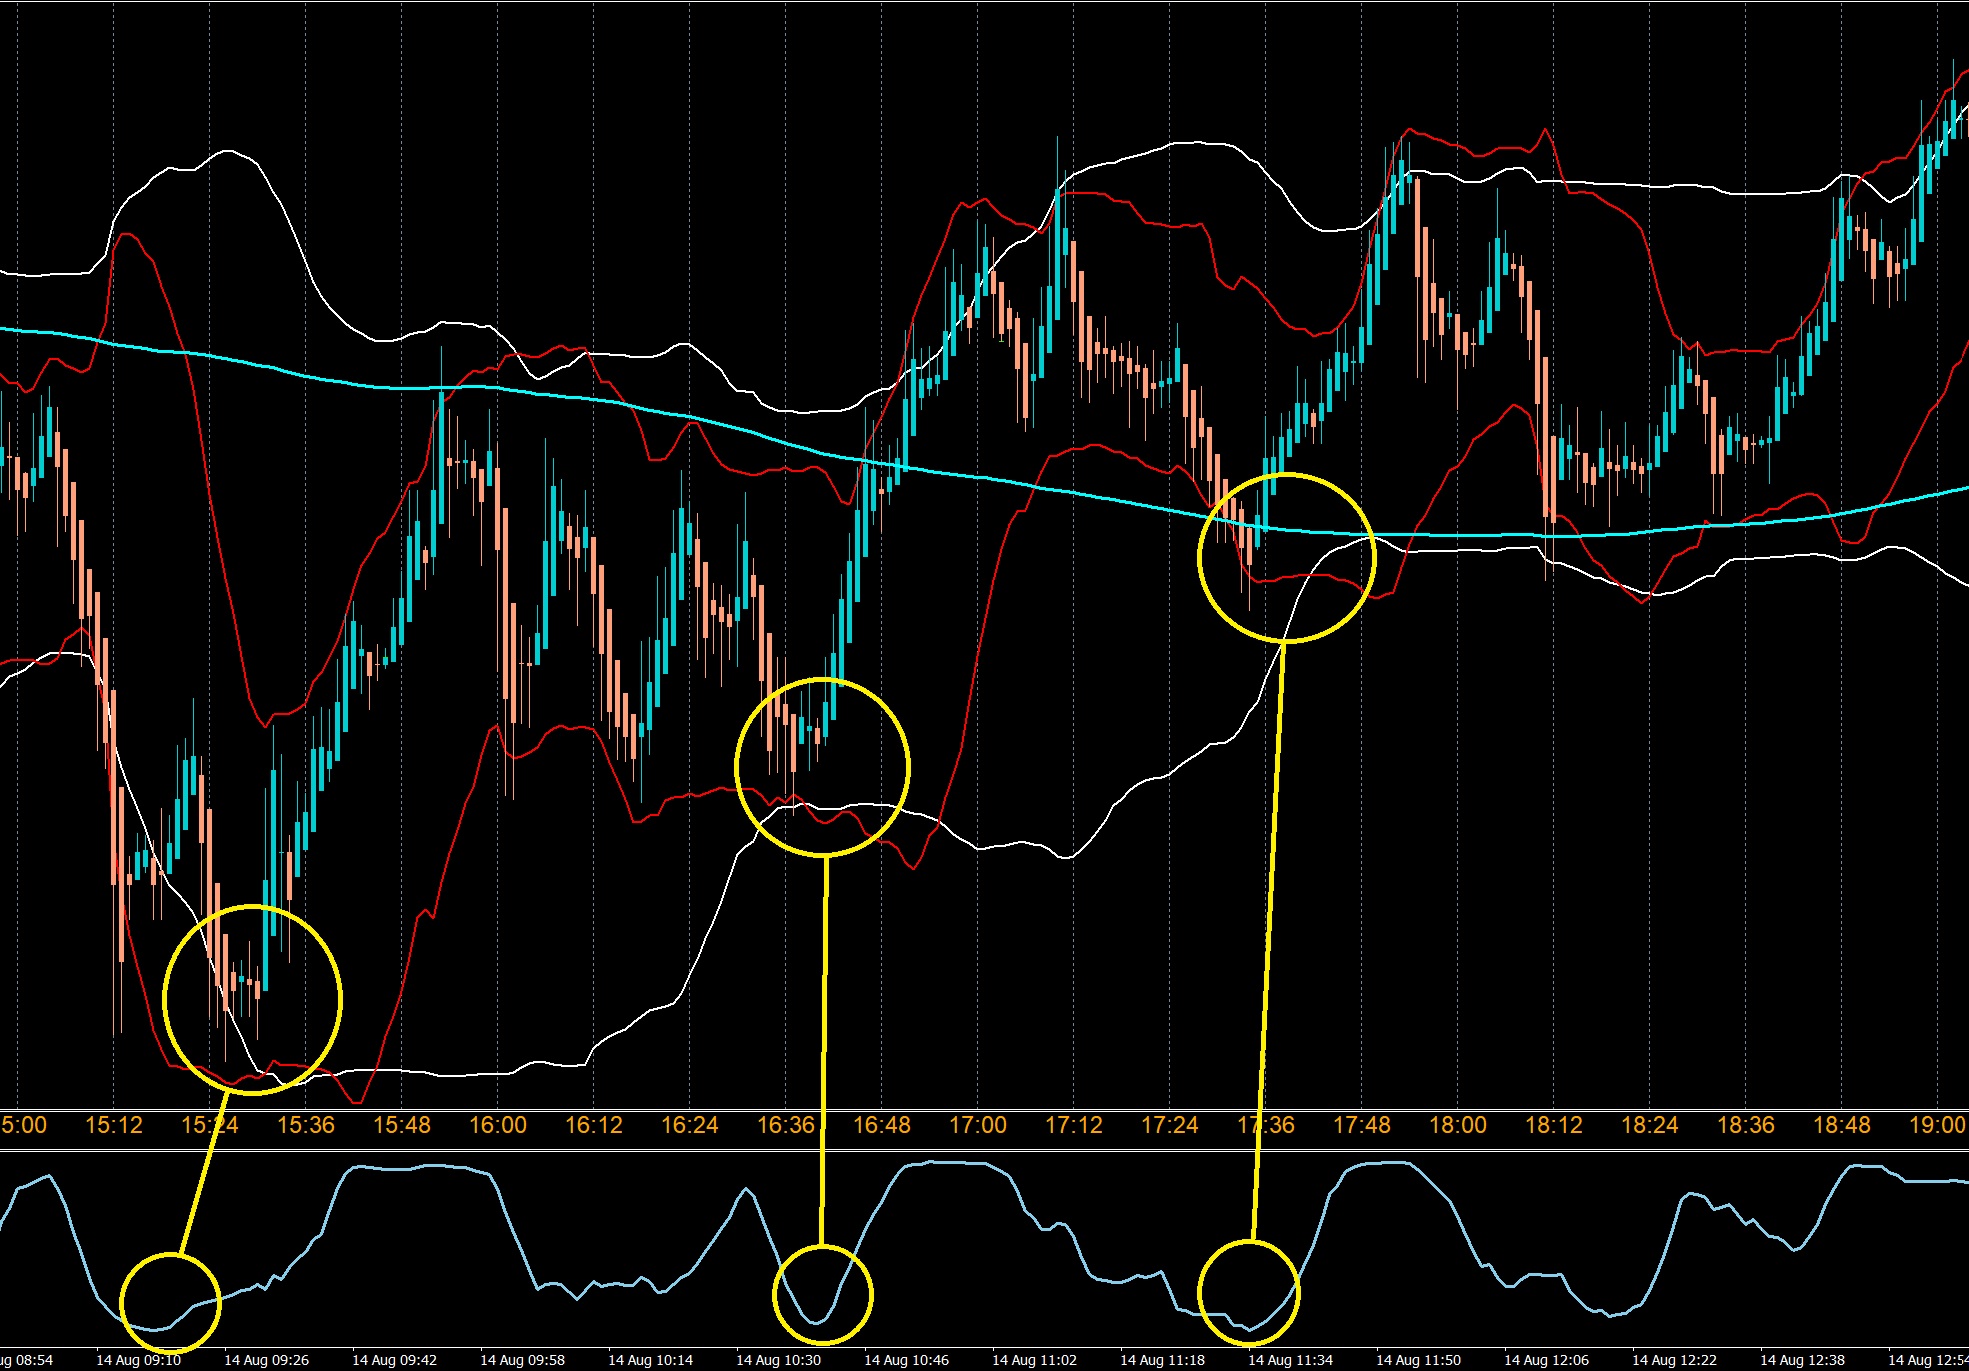Viewport: 1969px width, 1371px height.
Task: Click the 16:24 time axis label
Action: [x=690, y=1125]
